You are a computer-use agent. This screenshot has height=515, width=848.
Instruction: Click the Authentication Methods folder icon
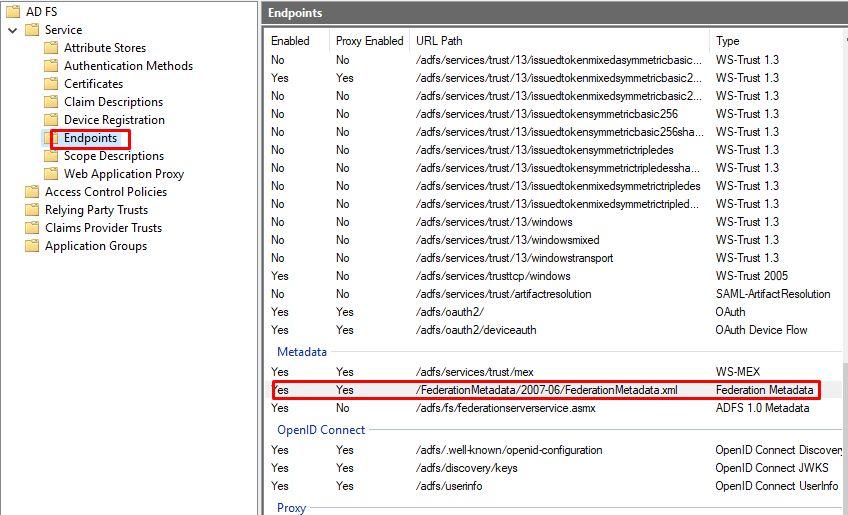click(x=51, y=65)
